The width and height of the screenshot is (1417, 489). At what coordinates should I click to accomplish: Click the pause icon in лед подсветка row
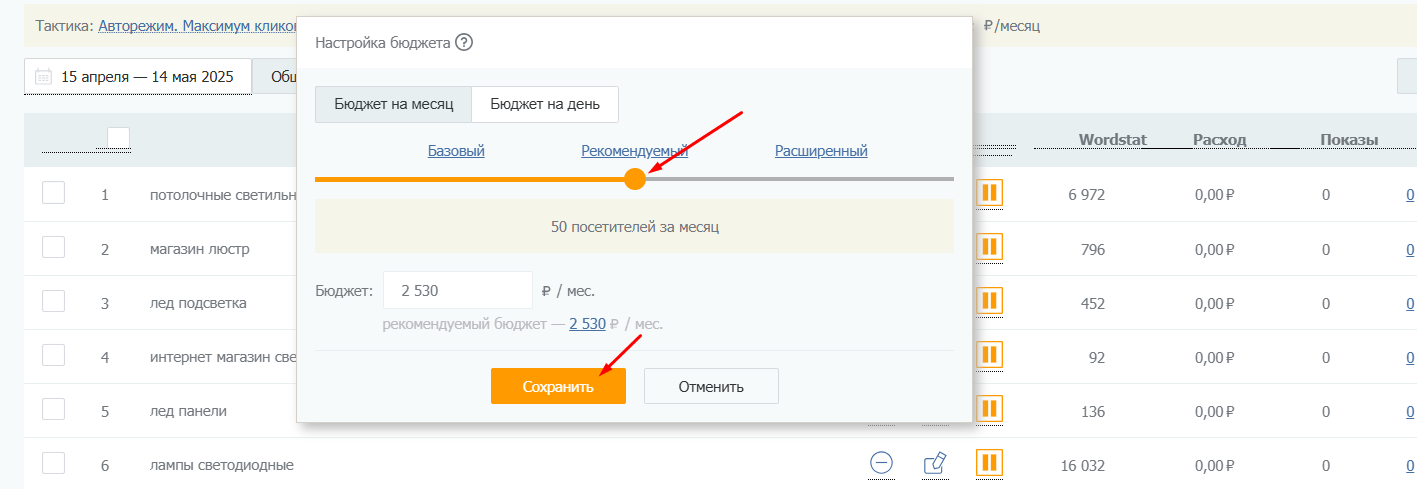989,301
